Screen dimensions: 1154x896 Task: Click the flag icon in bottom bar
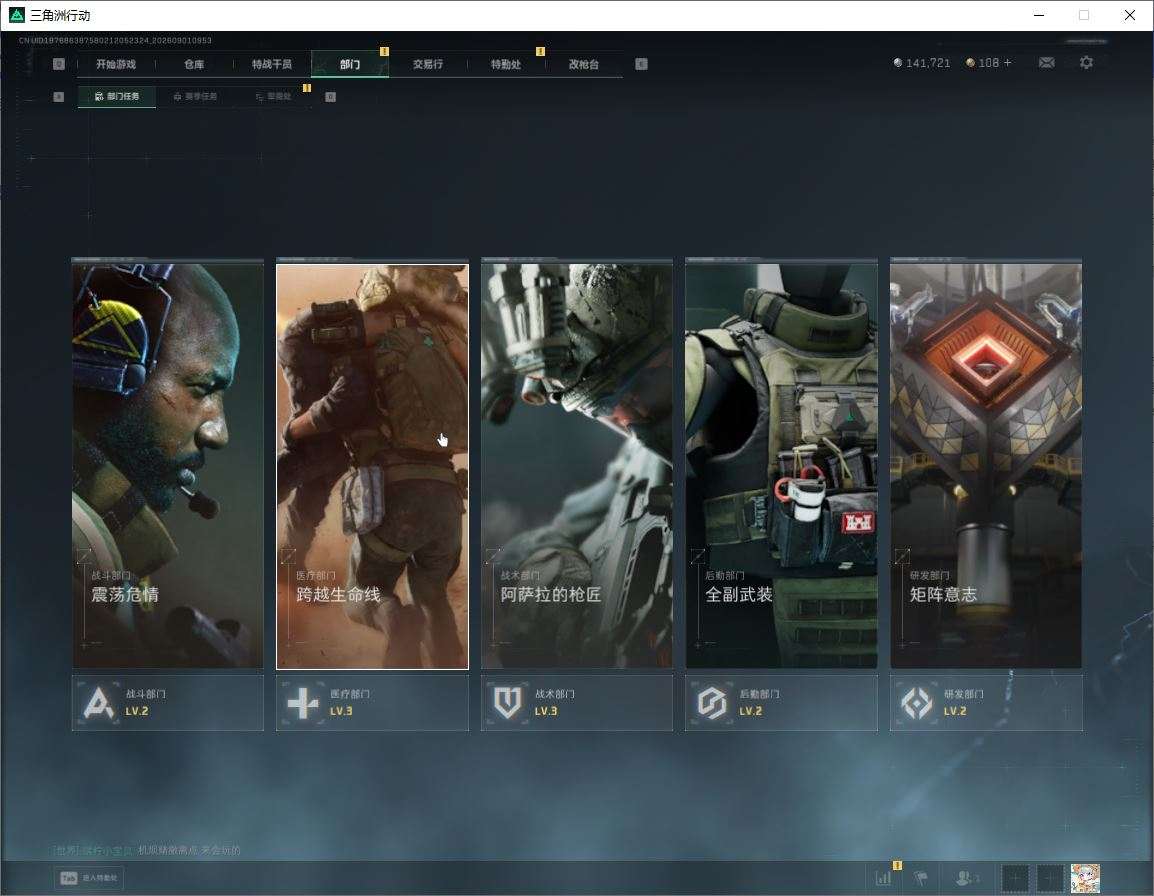click(921, 878)
